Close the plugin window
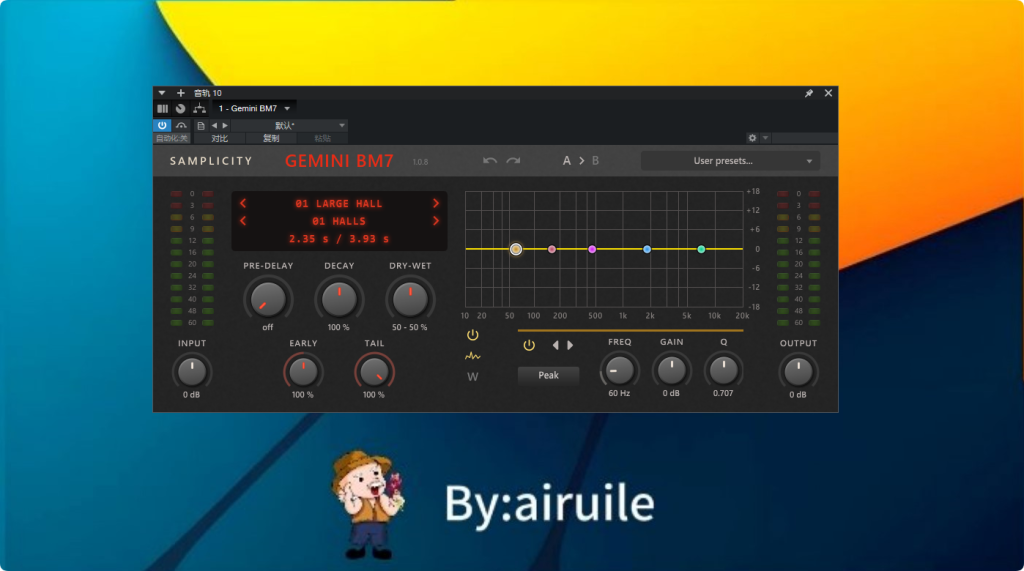 (828, 93)
